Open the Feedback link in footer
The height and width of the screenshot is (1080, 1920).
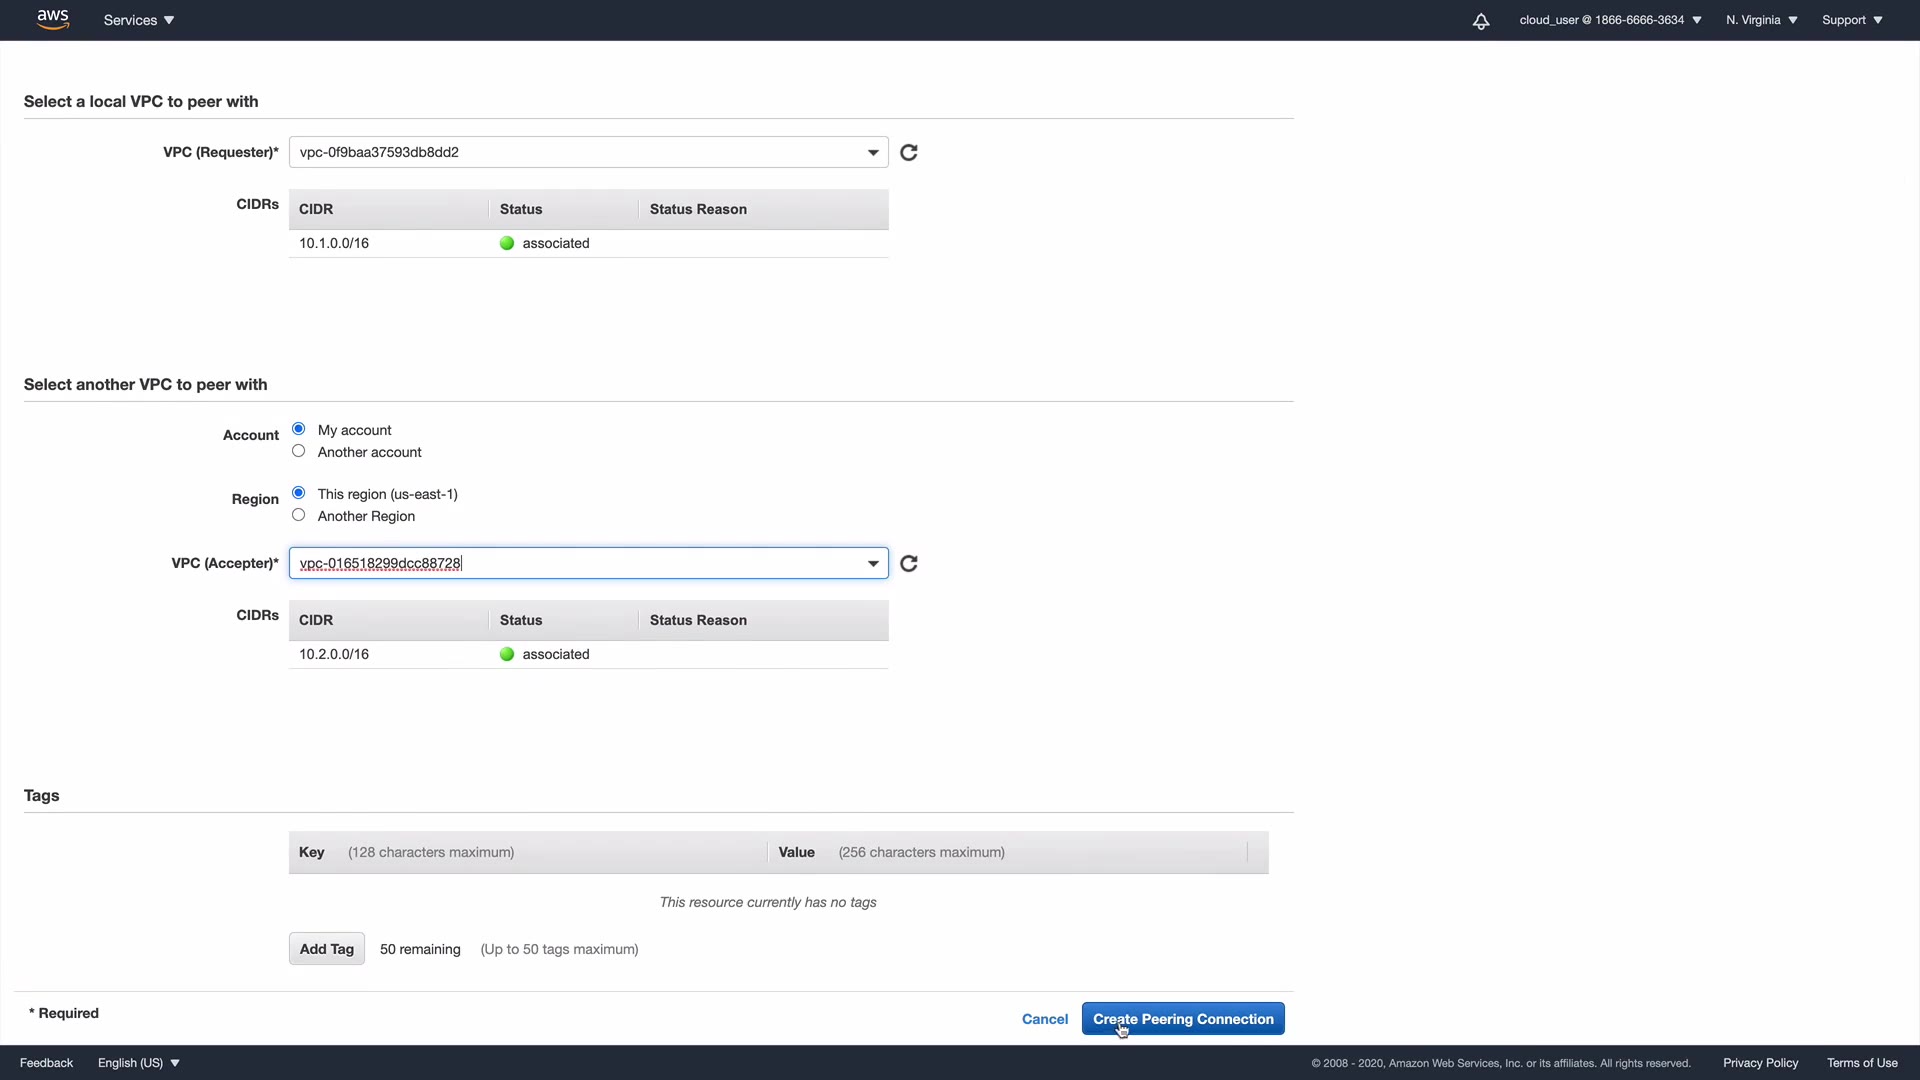tap(46, 1063)
